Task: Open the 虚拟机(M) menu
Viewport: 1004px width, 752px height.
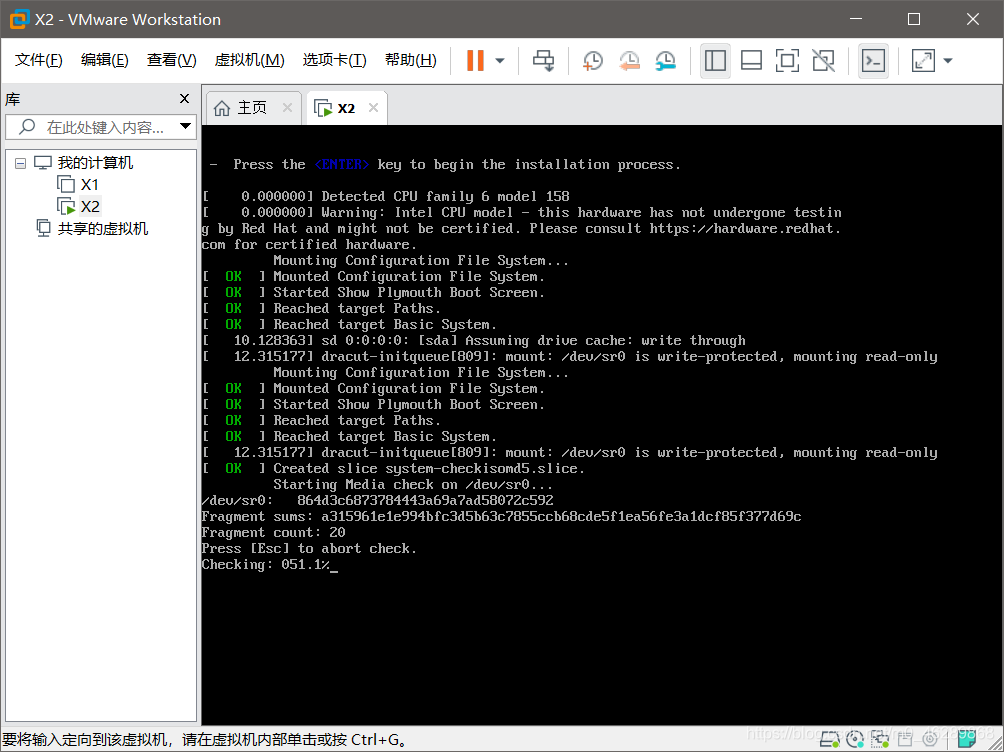Action: pyautogui.click(x=249, y=60)
